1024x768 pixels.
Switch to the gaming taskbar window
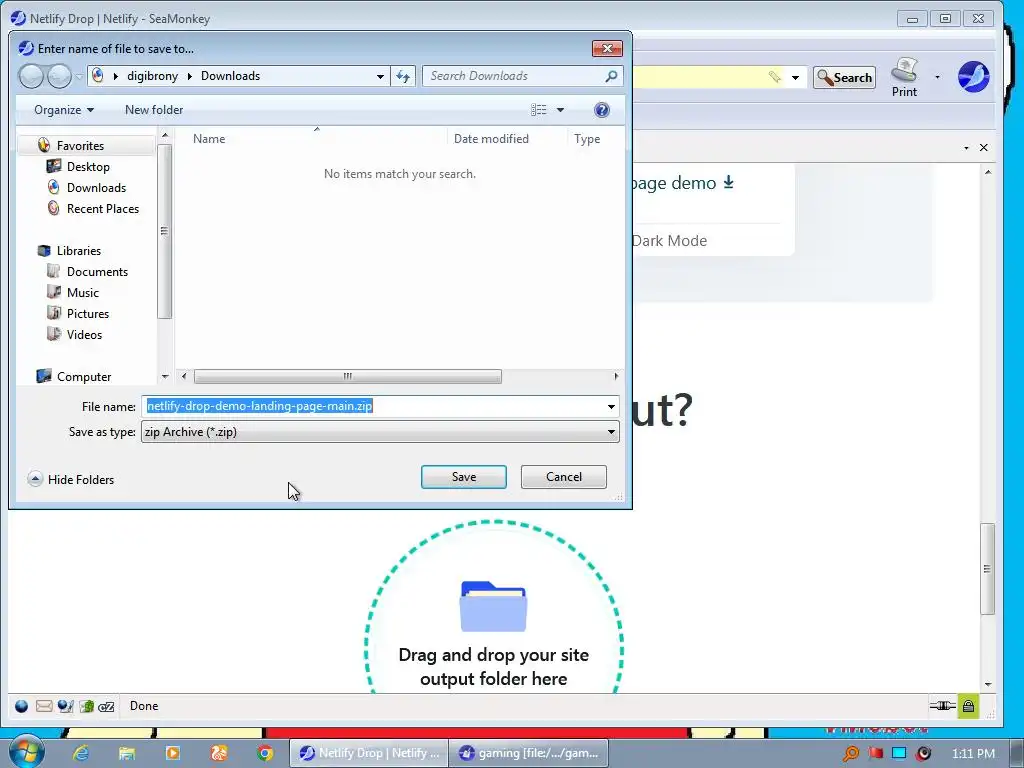click(528, 753)
